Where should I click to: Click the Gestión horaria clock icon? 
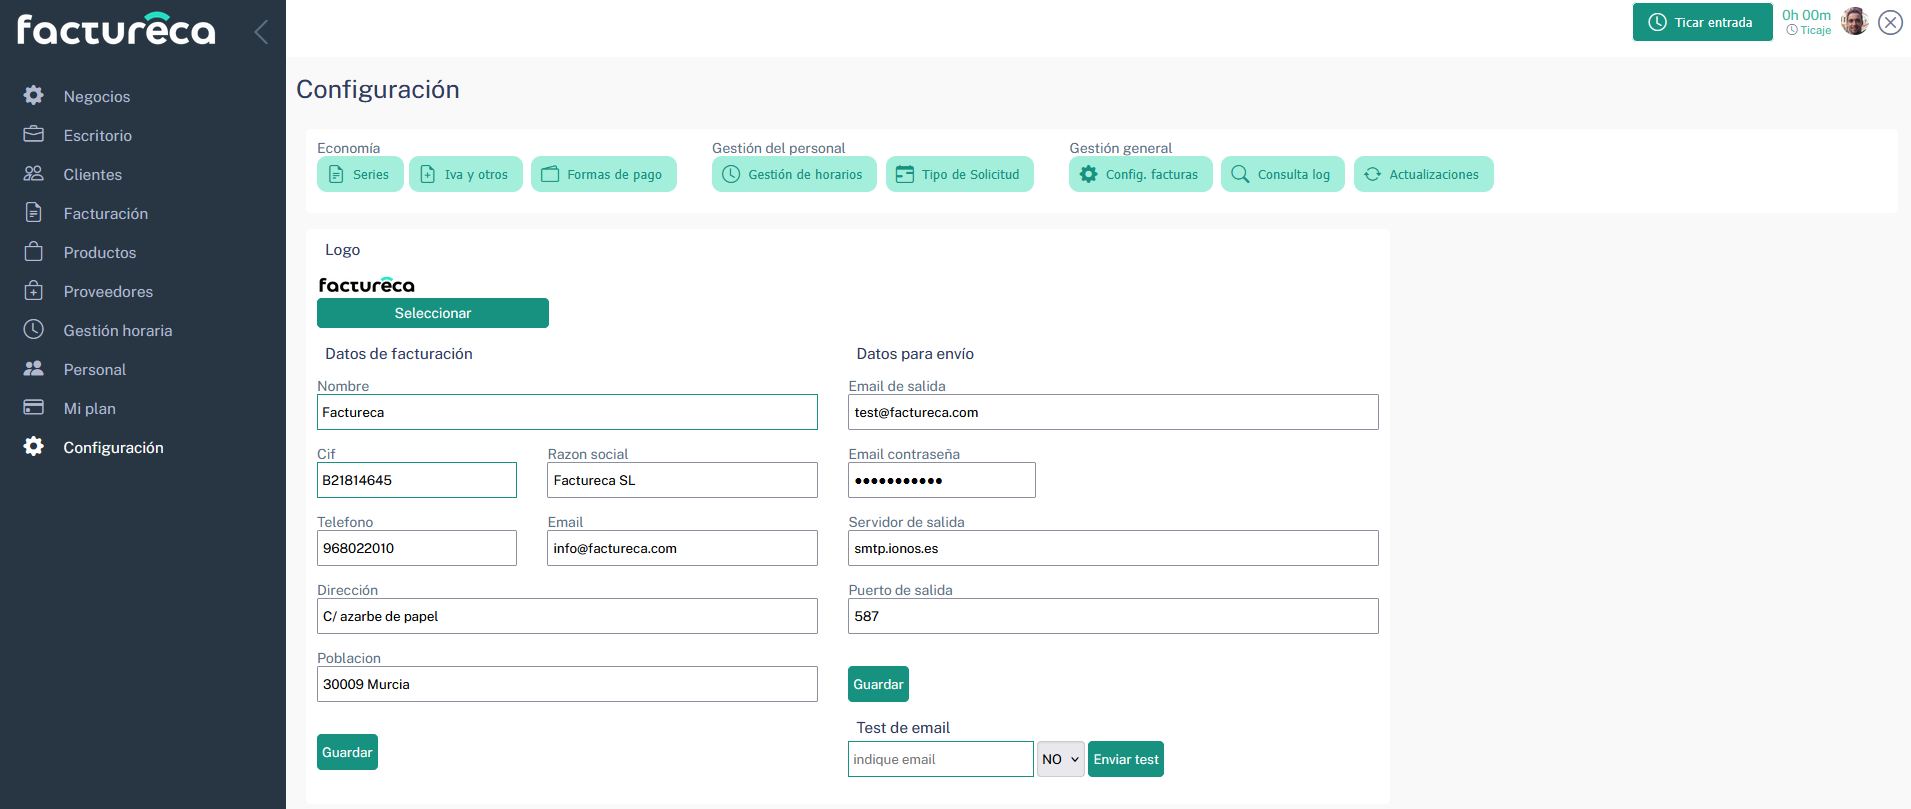click(34, 329)
